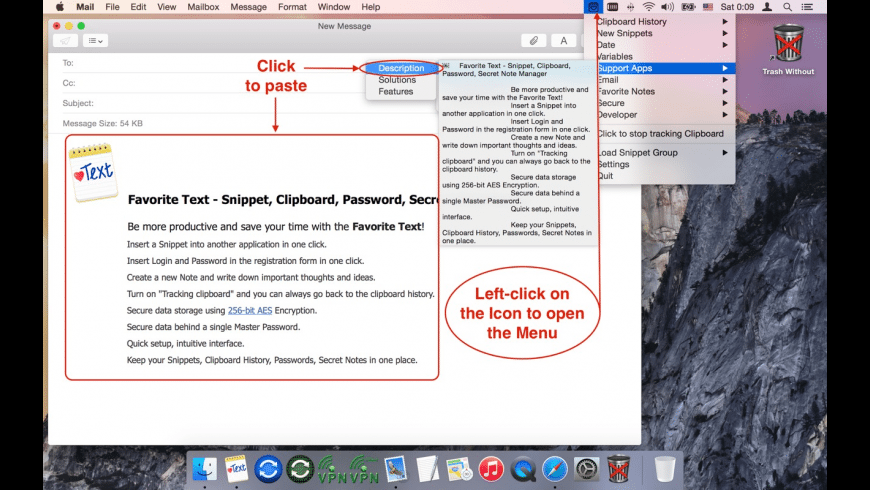The width and height of the screenshot is (870, 490).
Task: Open the empty Trash in the Dock
Action: [665, 469]
